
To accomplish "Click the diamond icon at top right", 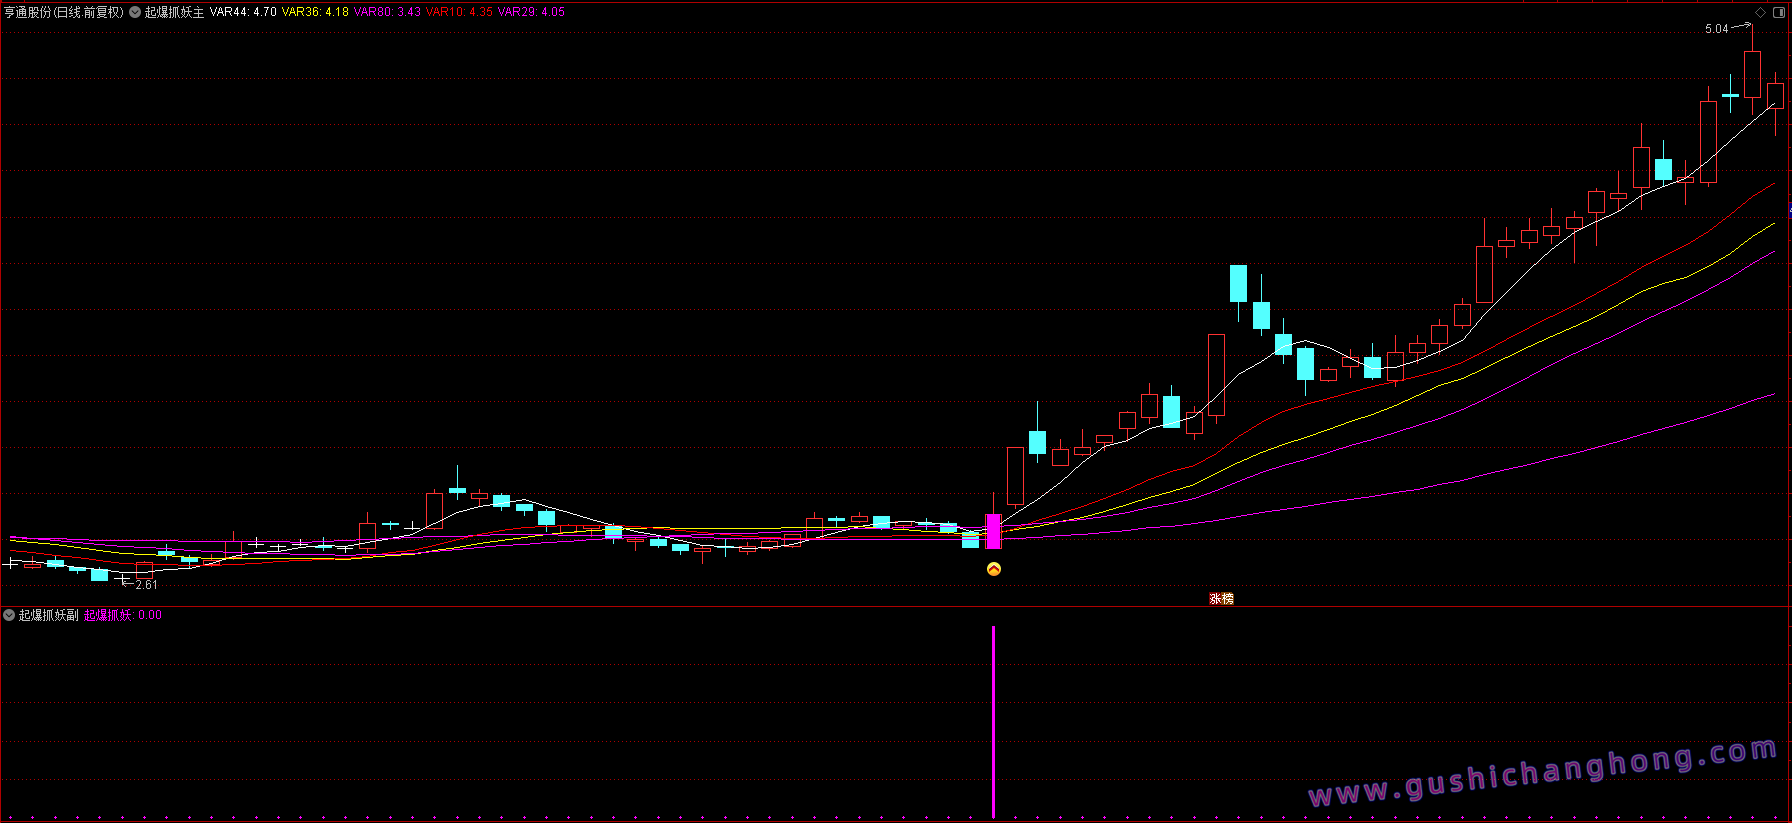I will (x=1760, y=12).
